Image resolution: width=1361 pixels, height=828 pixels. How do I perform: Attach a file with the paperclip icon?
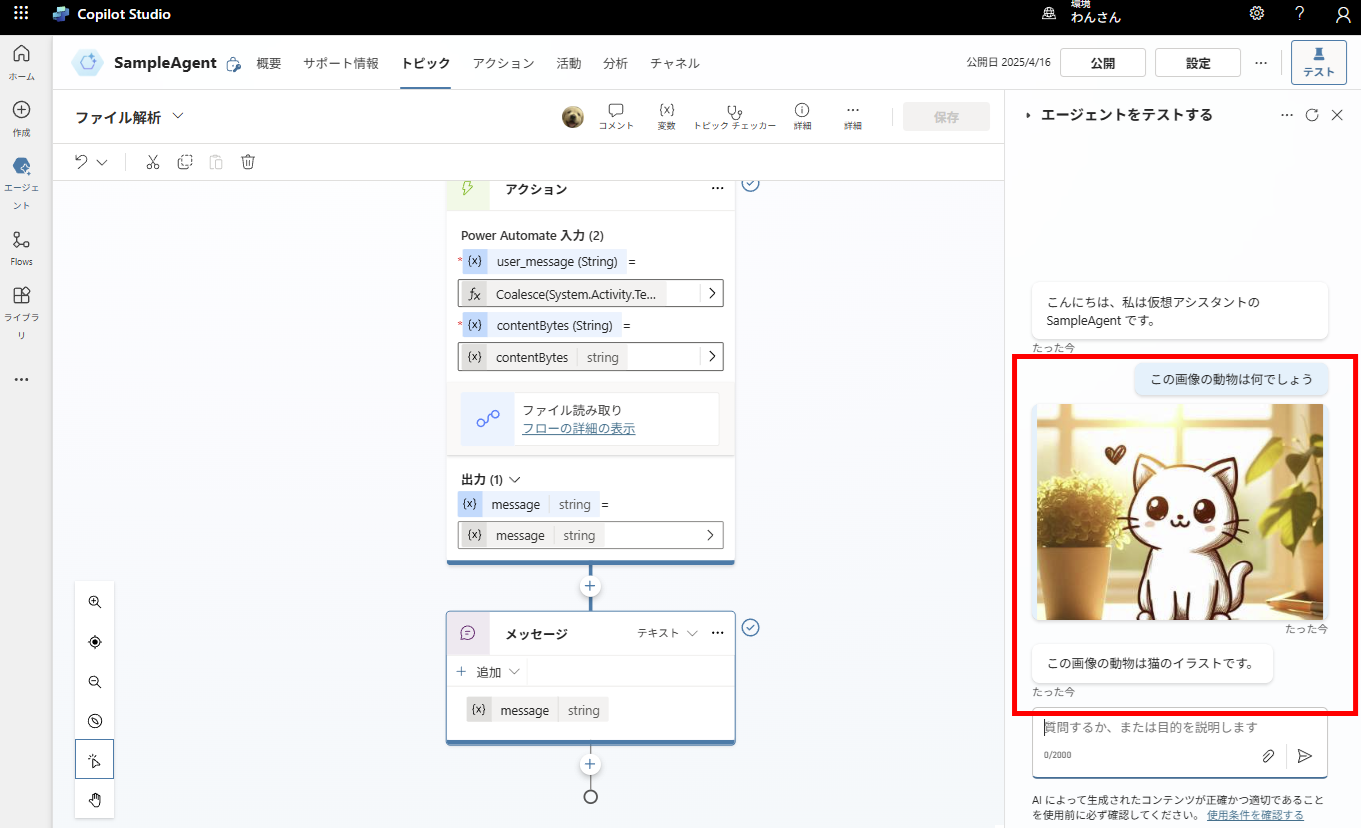point(1268,756)
